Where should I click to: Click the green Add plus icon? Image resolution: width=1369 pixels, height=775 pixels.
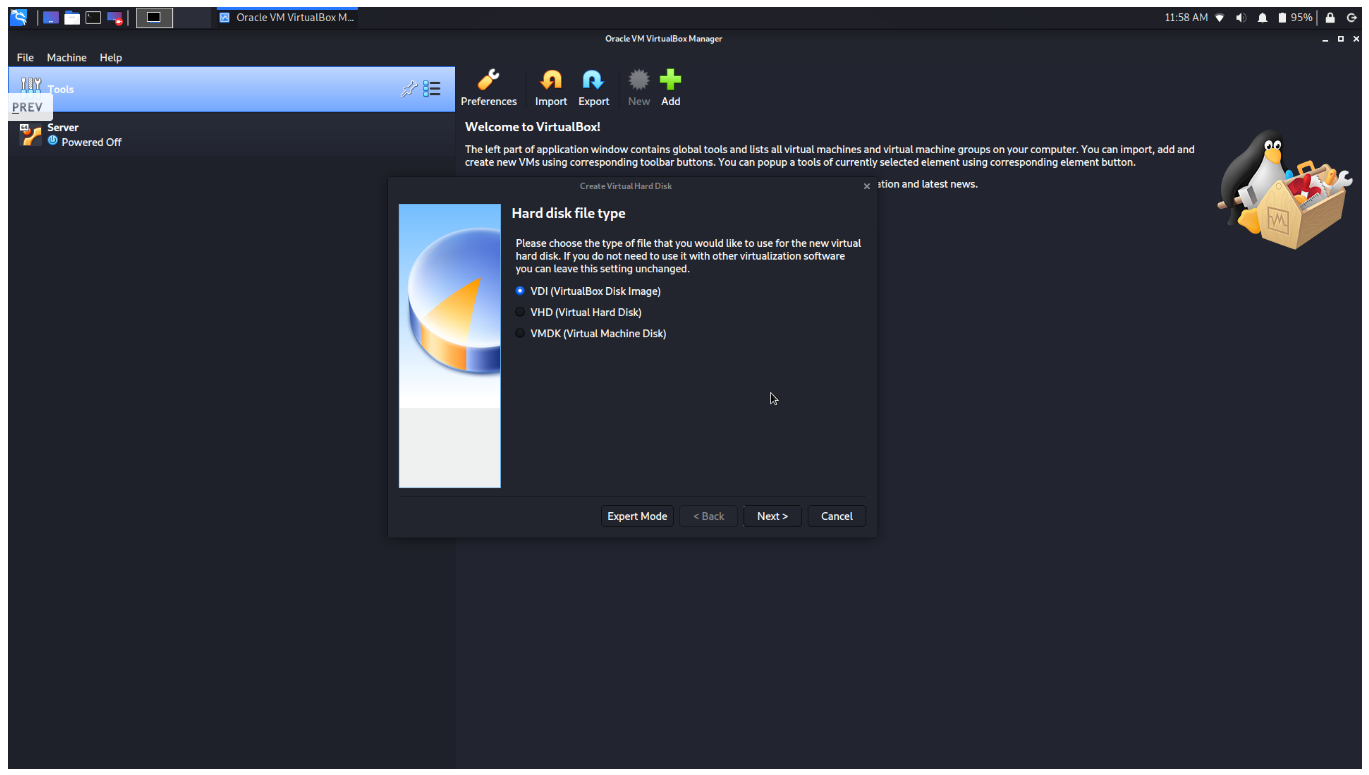(x=670, y=80)
